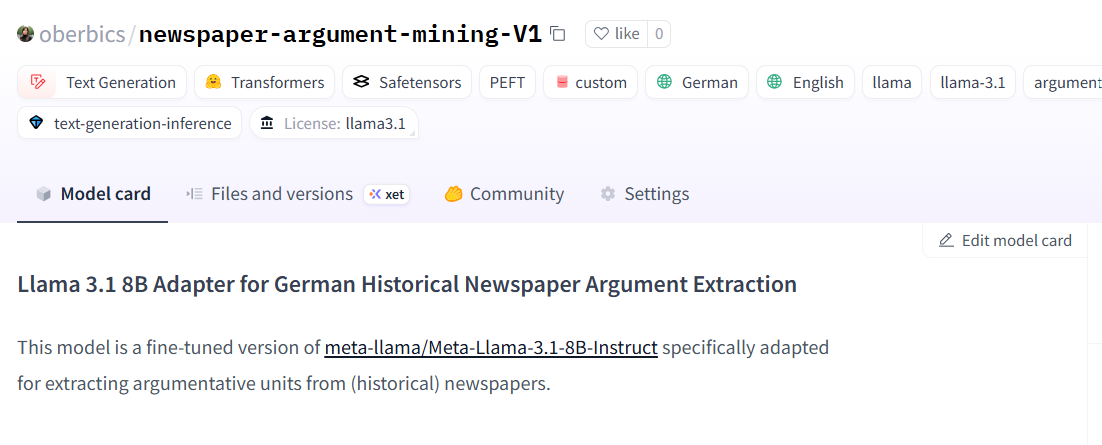
Task: Open text-generation-inference tag
Action: 129,123
